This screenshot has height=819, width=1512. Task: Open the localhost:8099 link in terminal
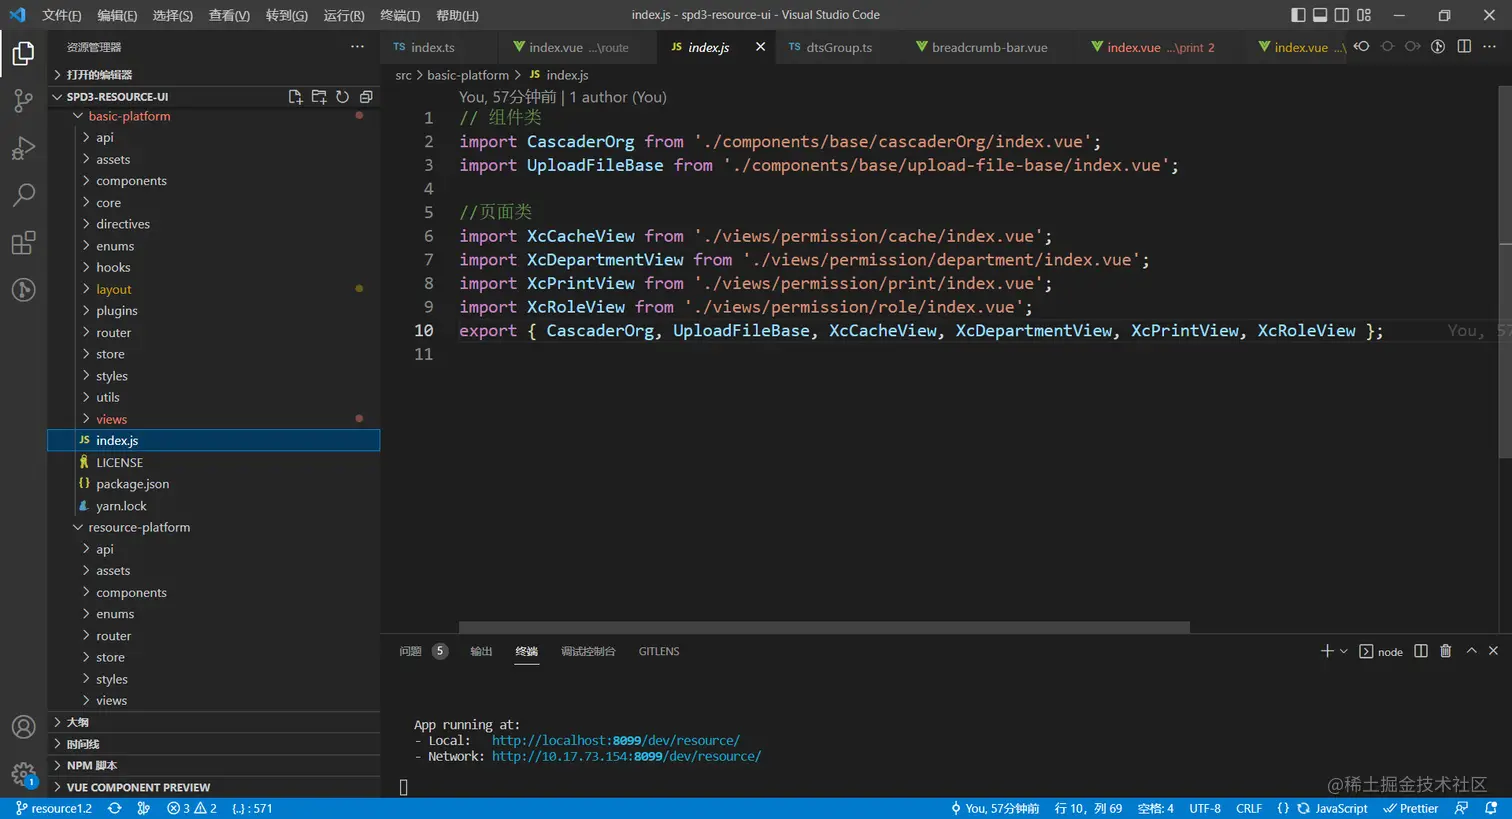[615, 740]
